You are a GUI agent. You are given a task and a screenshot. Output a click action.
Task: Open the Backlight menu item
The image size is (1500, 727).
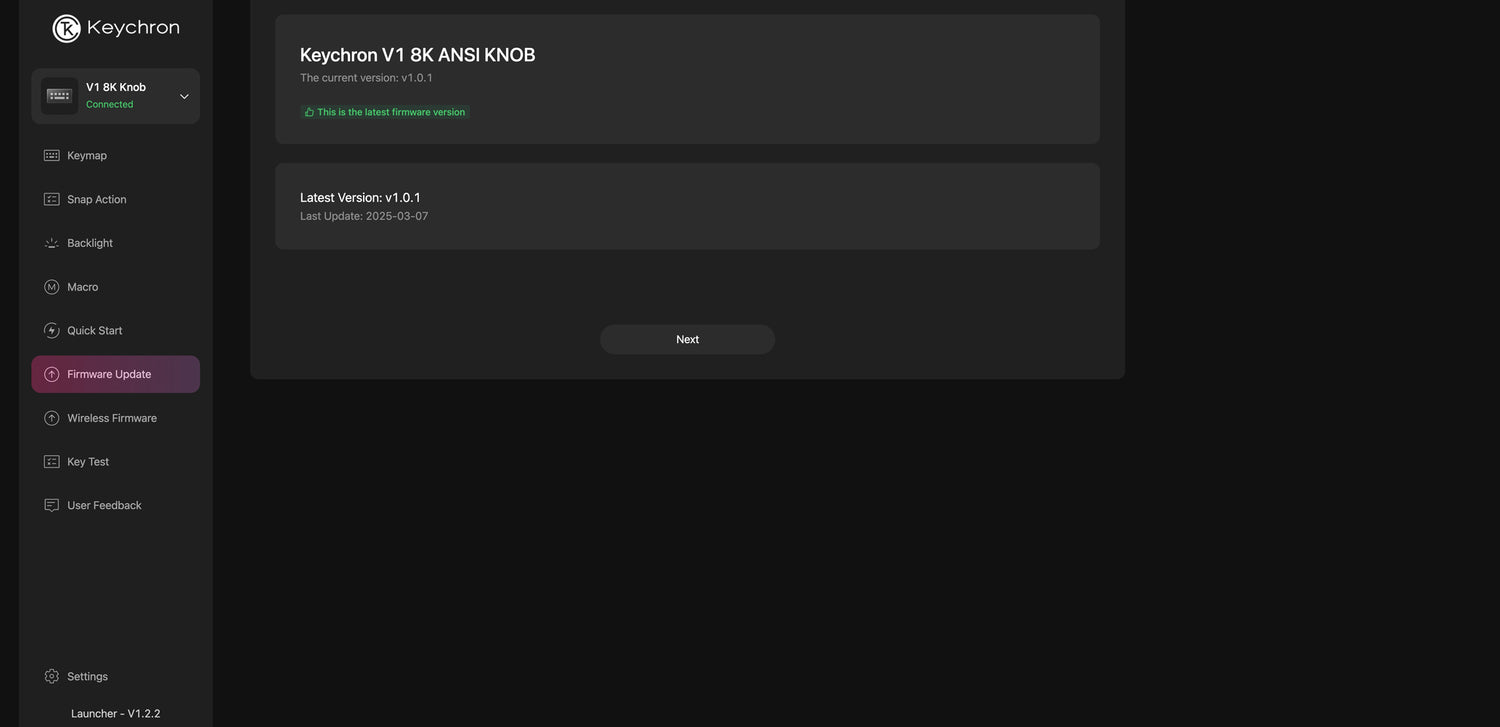click(x=115, y=243)
